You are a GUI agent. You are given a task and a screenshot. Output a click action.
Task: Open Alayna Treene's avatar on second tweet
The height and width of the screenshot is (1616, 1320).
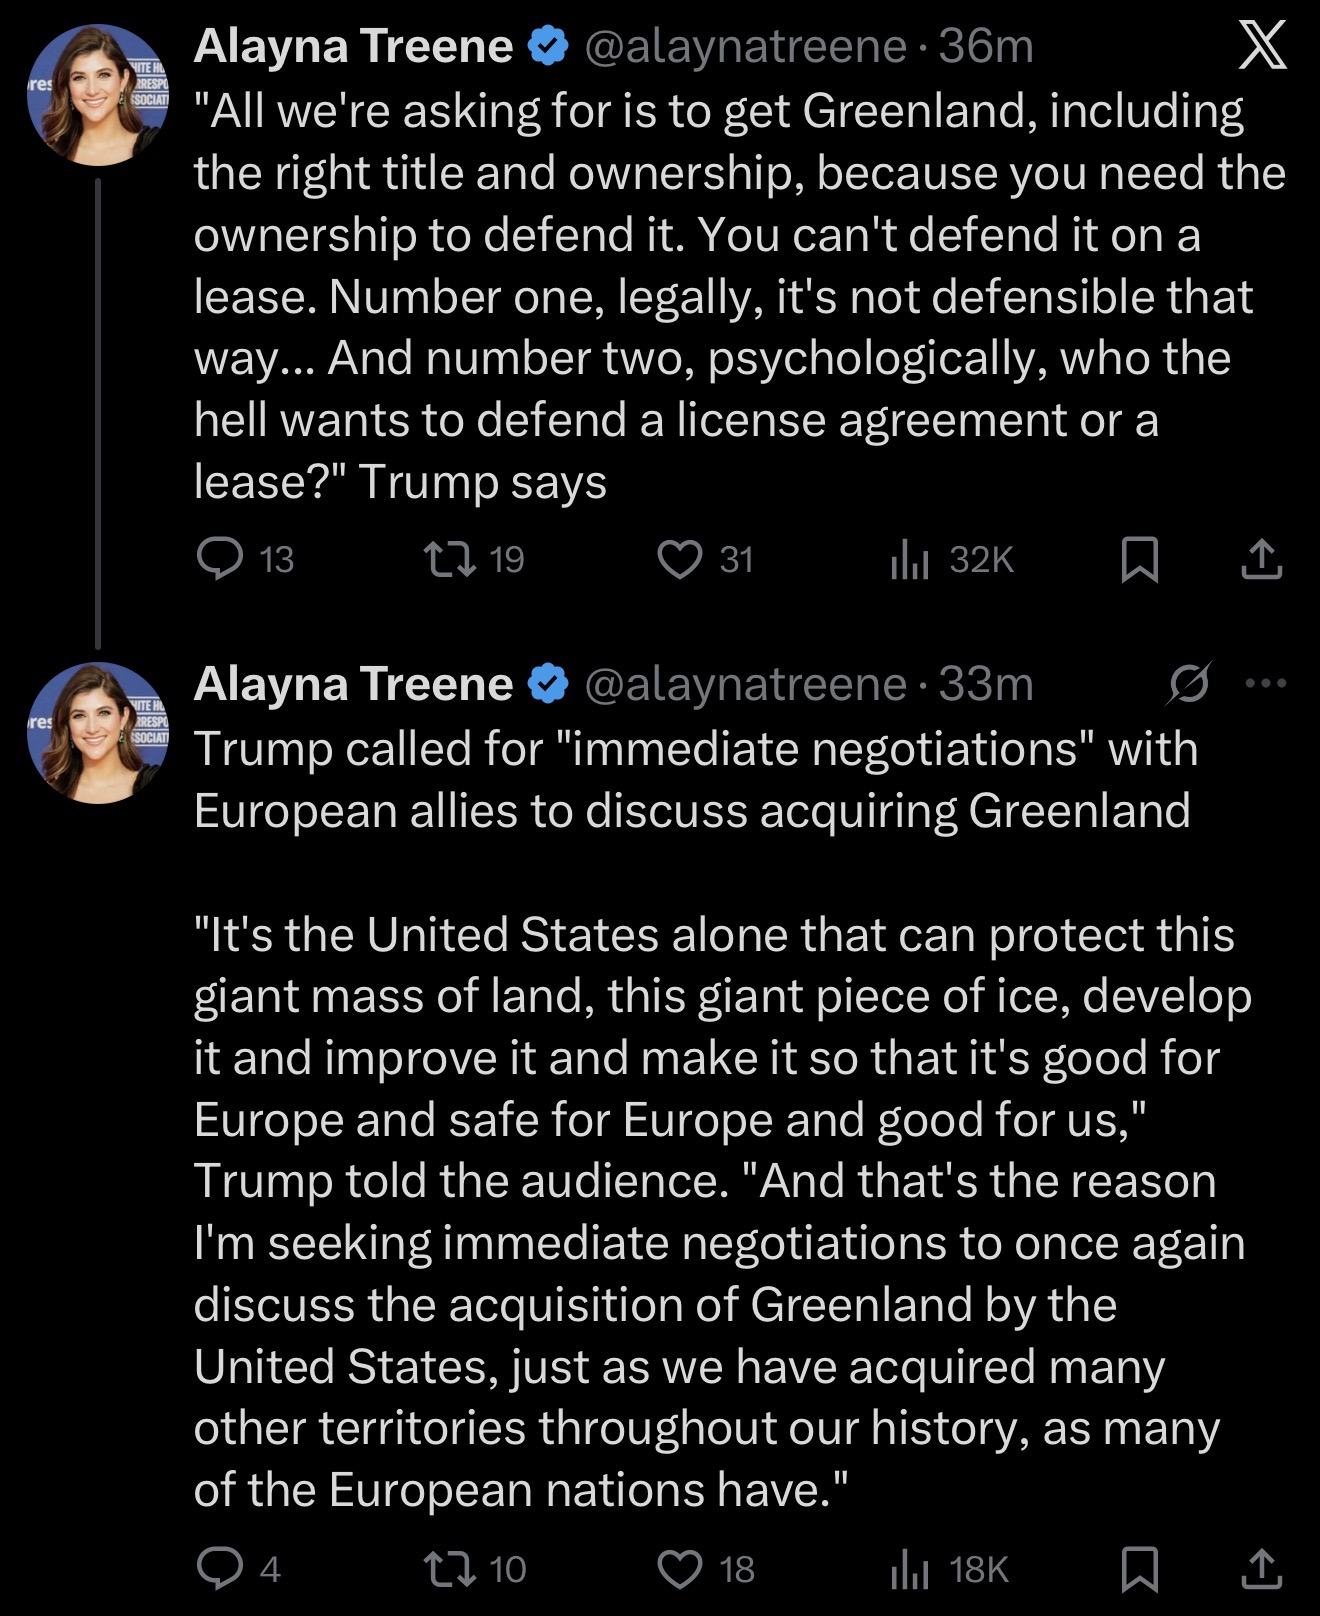(98, 733)
